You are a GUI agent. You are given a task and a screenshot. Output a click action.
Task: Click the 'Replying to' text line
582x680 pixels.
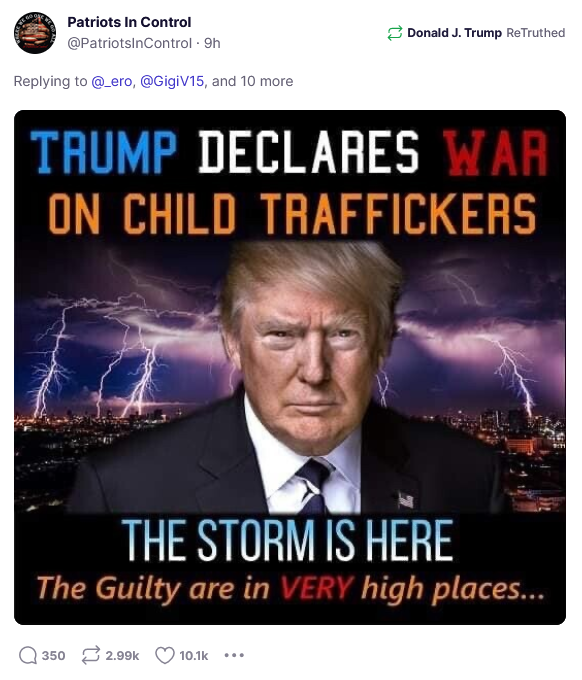tap(154, 81)
